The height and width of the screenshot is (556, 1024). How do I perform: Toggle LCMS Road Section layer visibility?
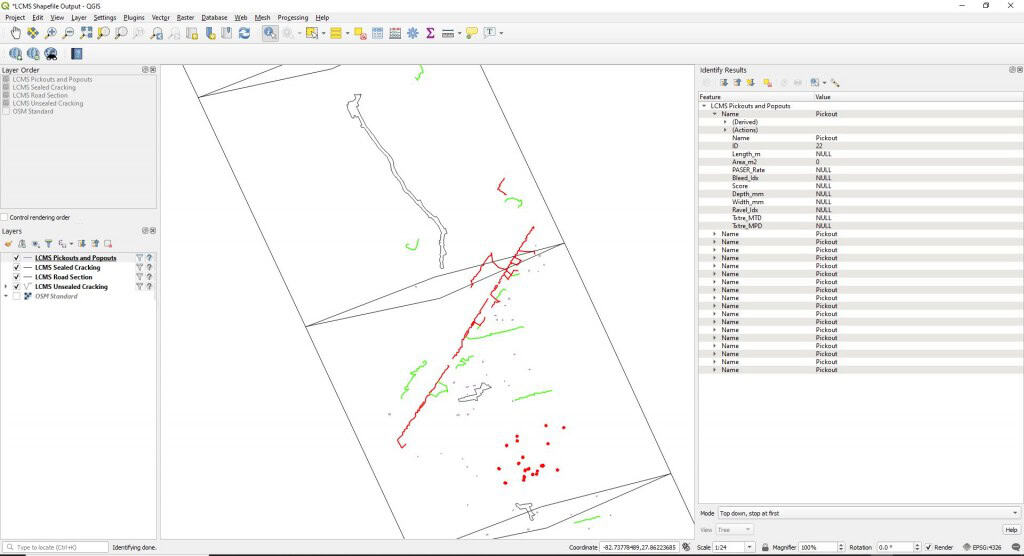click(16, 277)
